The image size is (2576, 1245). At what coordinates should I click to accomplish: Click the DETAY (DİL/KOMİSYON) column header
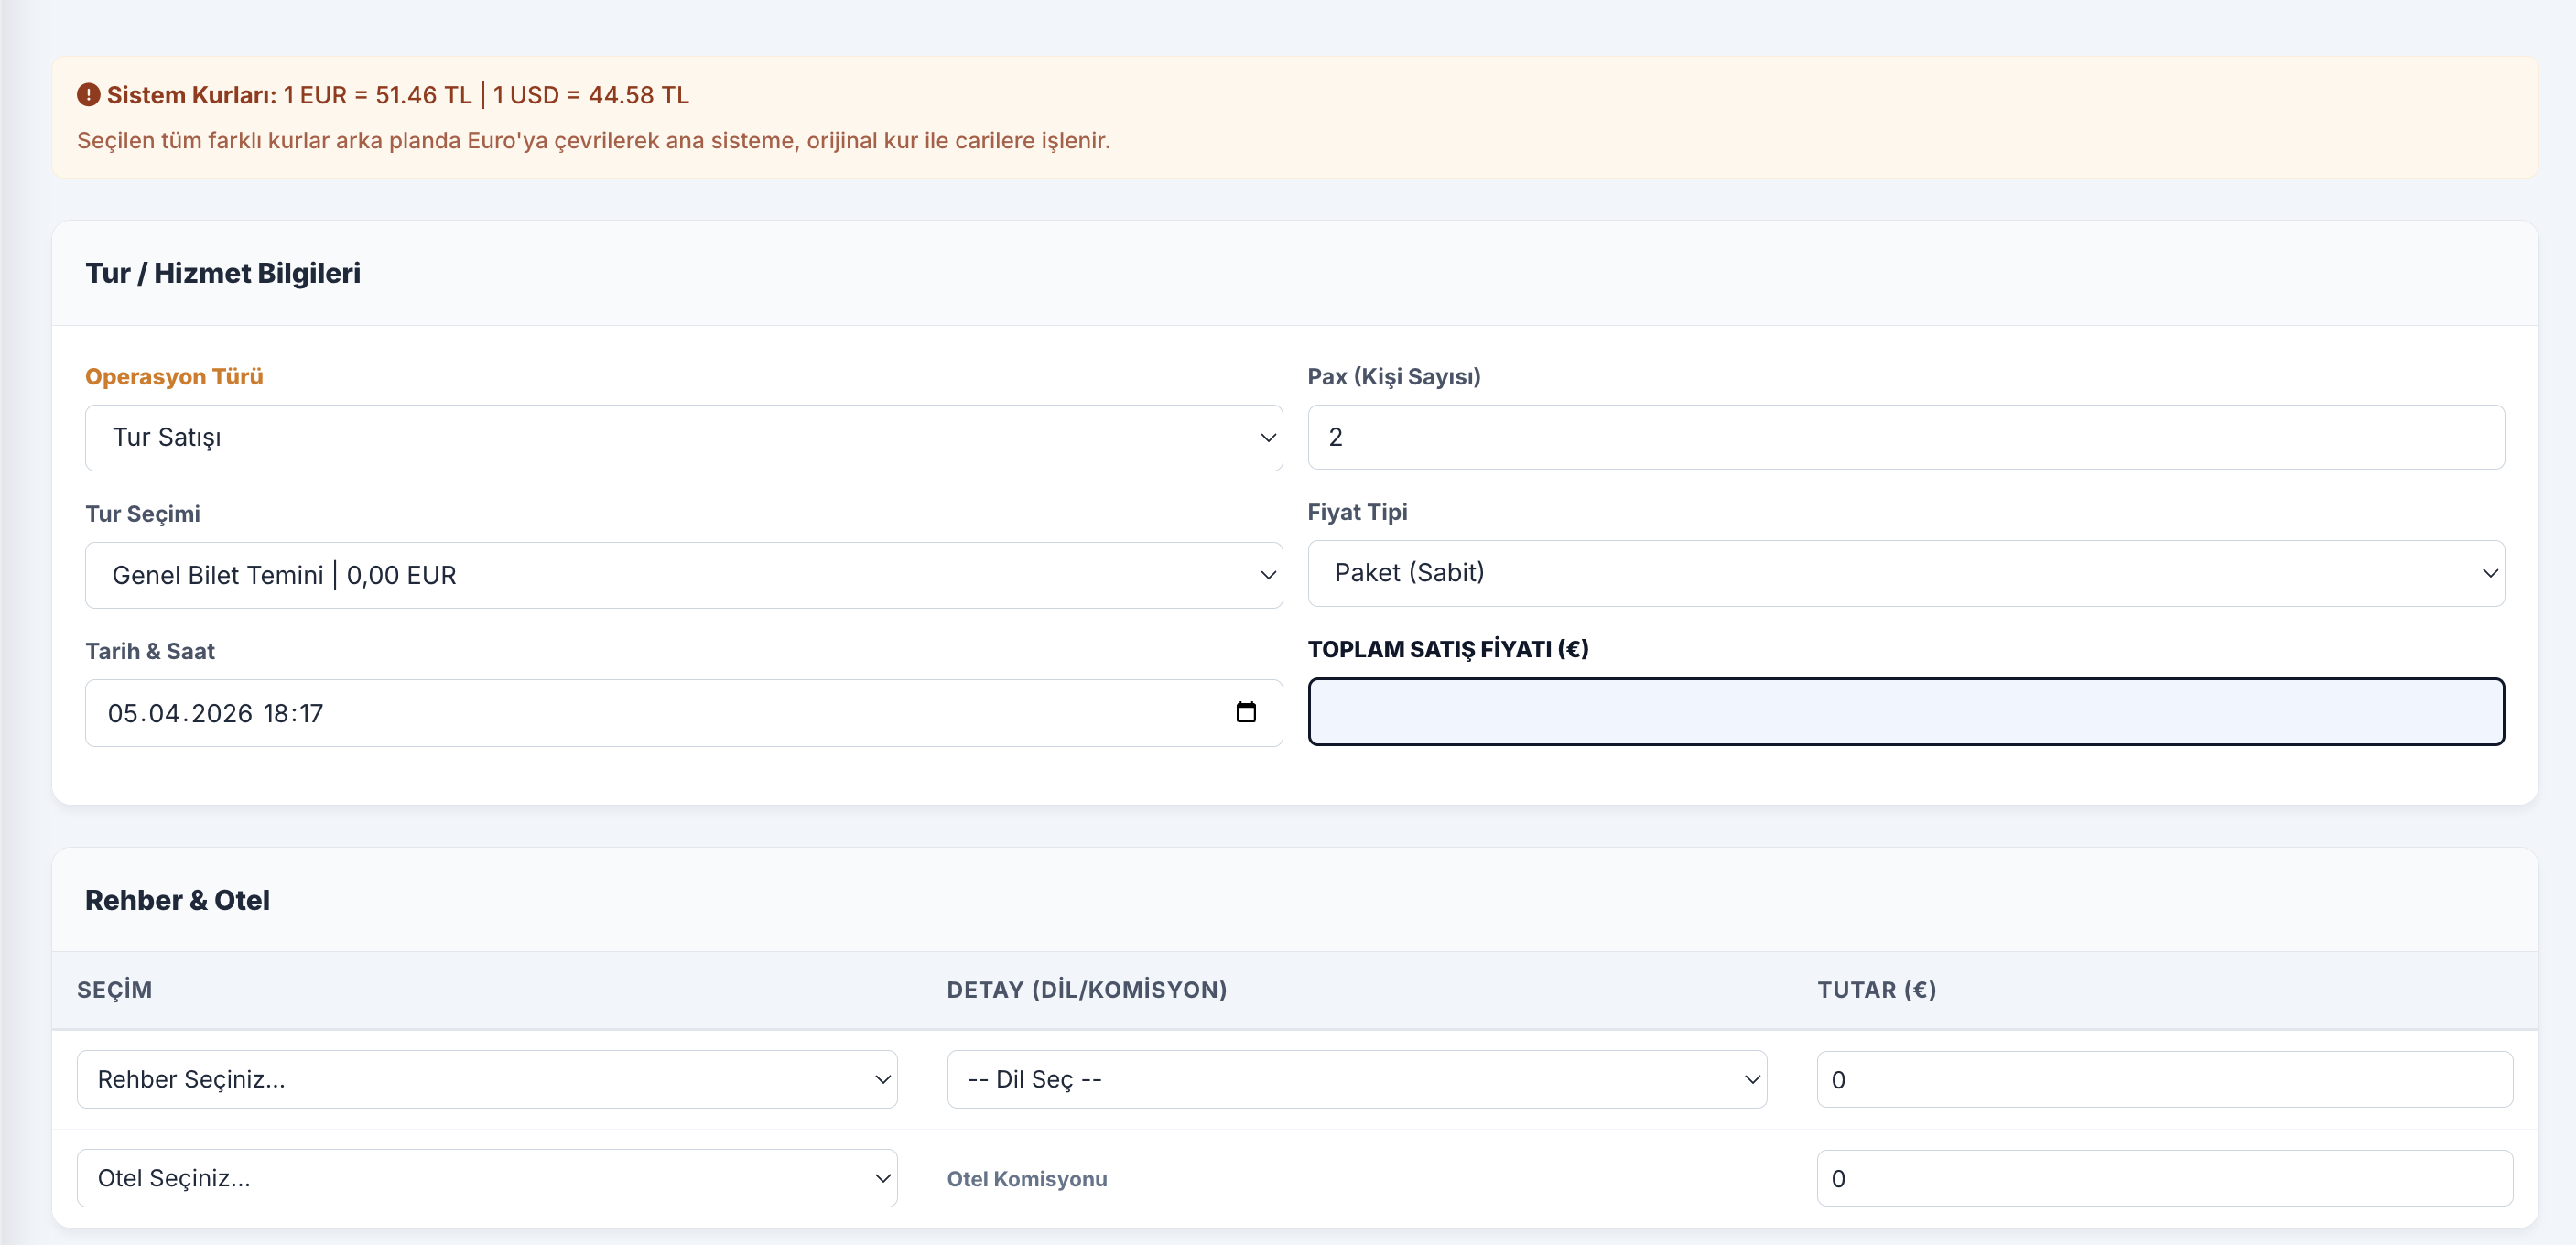pyautogui.click(x=1086, y=990)
